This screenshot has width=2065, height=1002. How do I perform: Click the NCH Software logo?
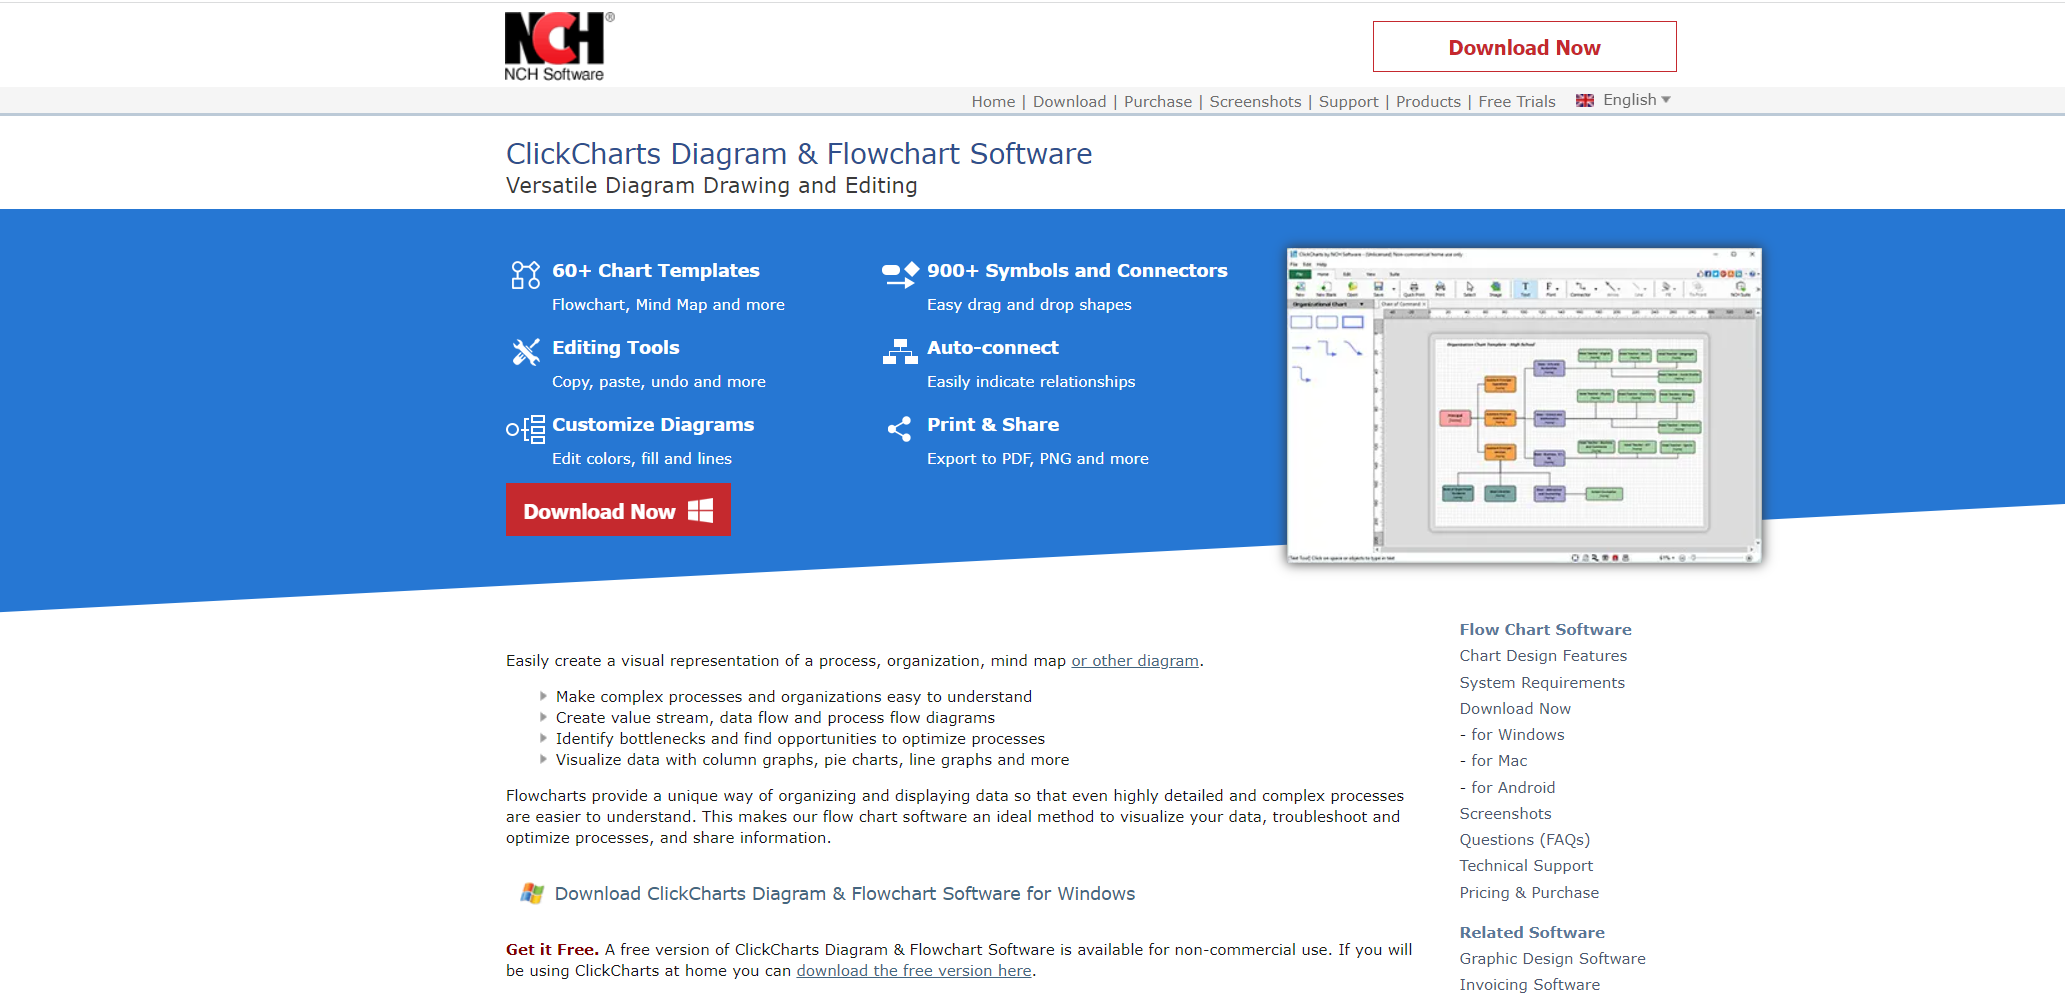tap(559, 47)
